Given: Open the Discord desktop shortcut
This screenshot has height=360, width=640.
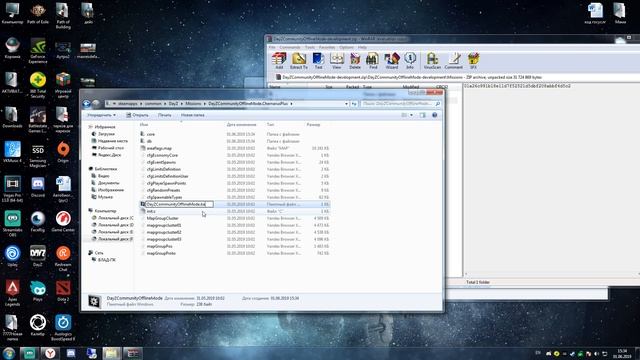Looking at the screenshot, I should pyautogui.click(x=38, y=187).
